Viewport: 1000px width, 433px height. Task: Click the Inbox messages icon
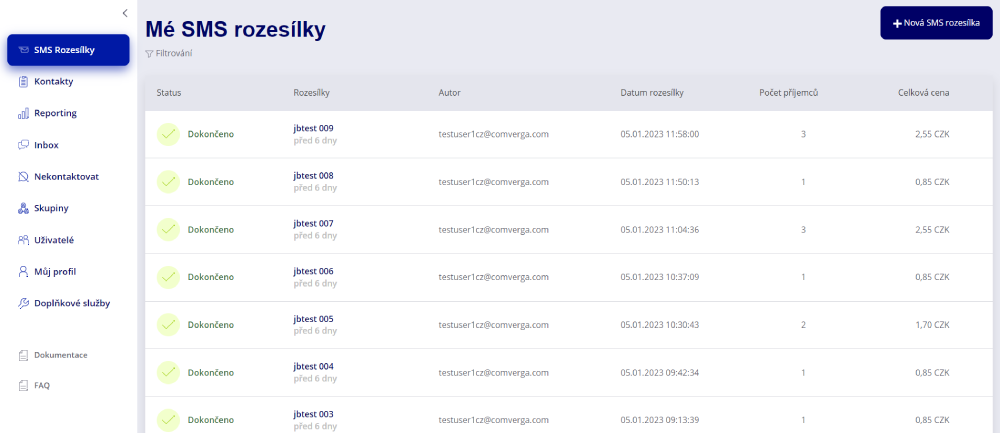(x=23, y=145)
